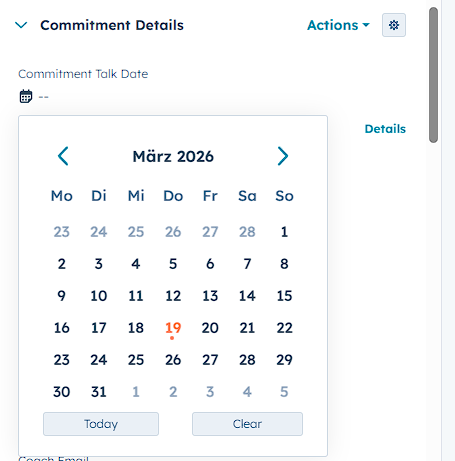Select March 1 in the calendar
This screenshot has width=455, height=461.
click(x=284, y=232)
